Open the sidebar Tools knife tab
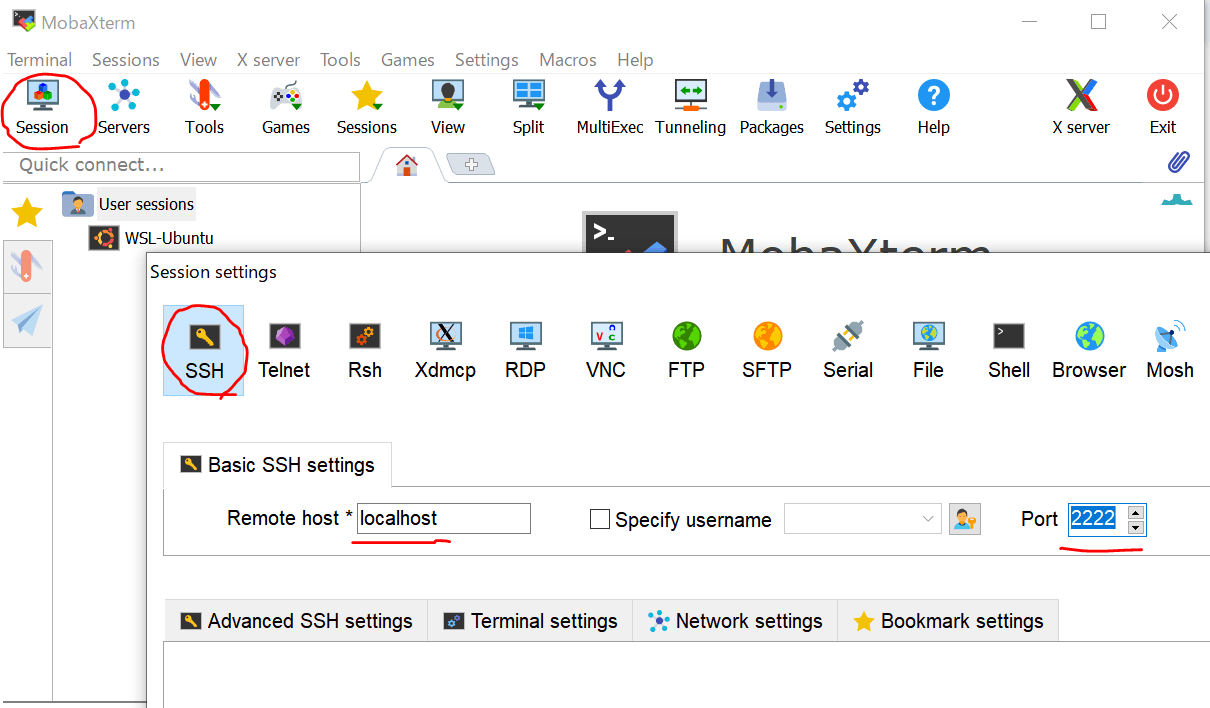The width and height of the screenshot is (1210, 708). [27, 266]
